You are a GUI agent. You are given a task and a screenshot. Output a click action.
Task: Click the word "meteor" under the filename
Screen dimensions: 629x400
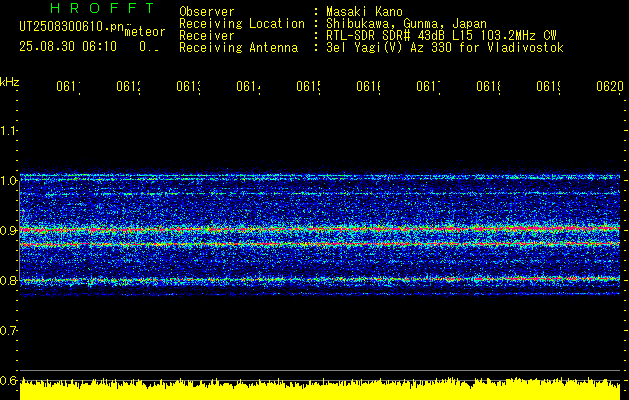[145, 32]
